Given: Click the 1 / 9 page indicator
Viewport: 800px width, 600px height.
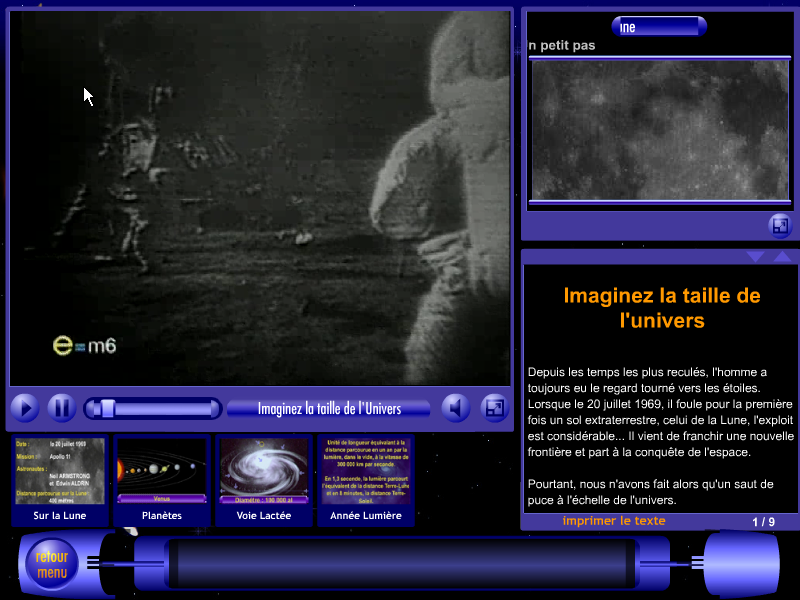Looking at the screenshot, I should [763, 522].
